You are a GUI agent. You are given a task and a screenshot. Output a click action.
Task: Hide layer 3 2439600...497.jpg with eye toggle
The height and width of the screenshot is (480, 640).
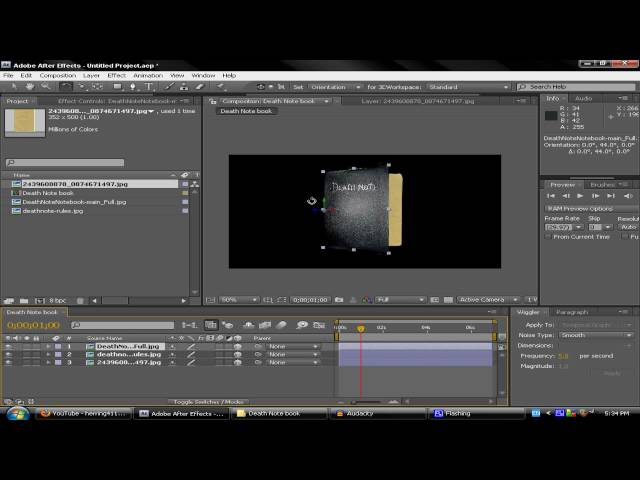(x=9, y=362)
